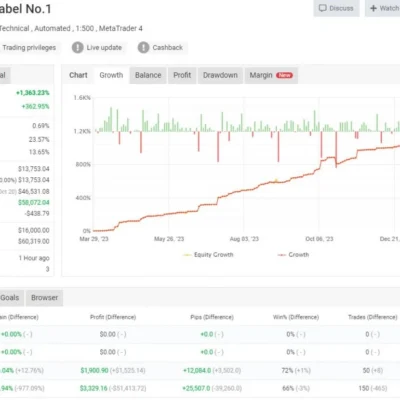Click the $60,319.00 value

point(34,241)
